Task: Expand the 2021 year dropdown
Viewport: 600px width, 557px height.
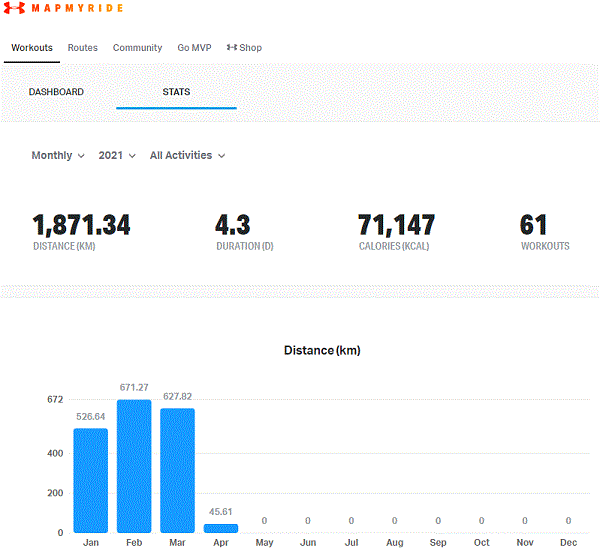Action: [x=117, y=156]
